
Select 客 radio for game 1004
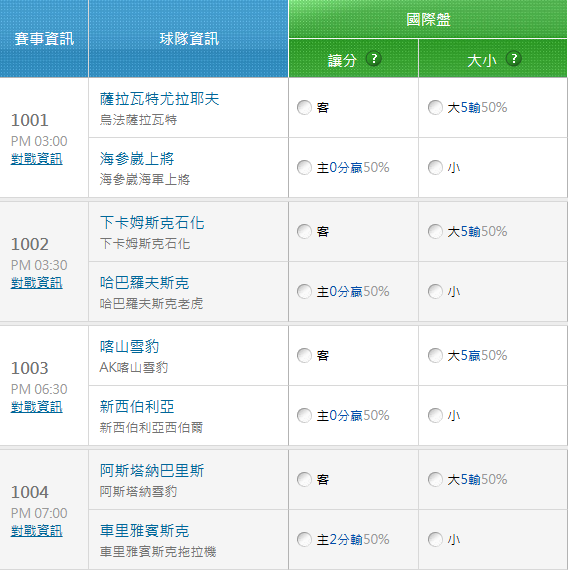tap(304, 479)
